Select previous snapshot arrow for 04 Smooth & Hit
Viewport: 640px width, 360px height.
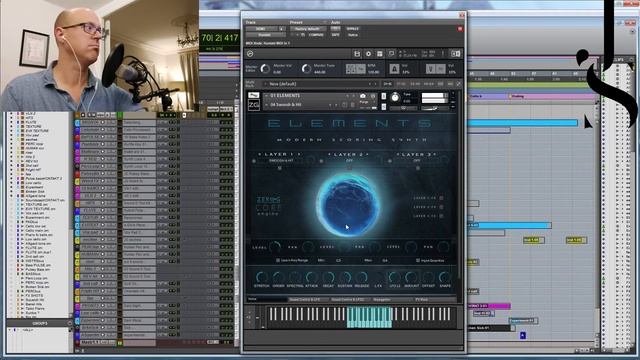[330, 105]
